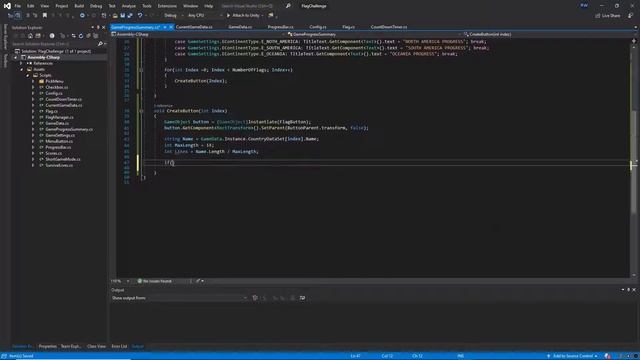The width and height of the screenshot is (640, 360).
Task: Select FlagManager.cs in Solution Explorer
Action: tap(60, 117)
